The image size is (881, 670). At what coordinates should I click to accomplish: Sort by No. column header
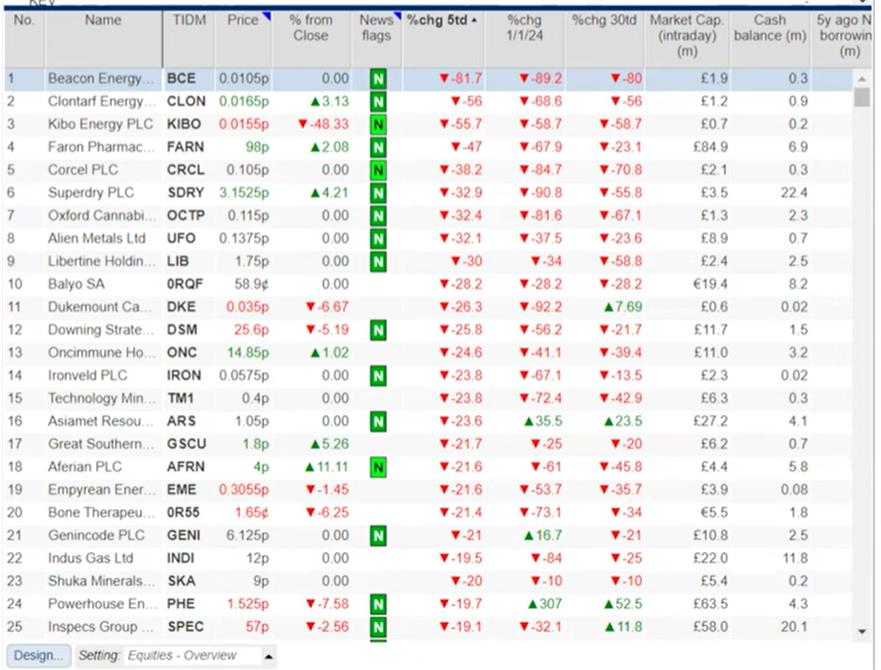pyautogui.click(x=24, y=38)
